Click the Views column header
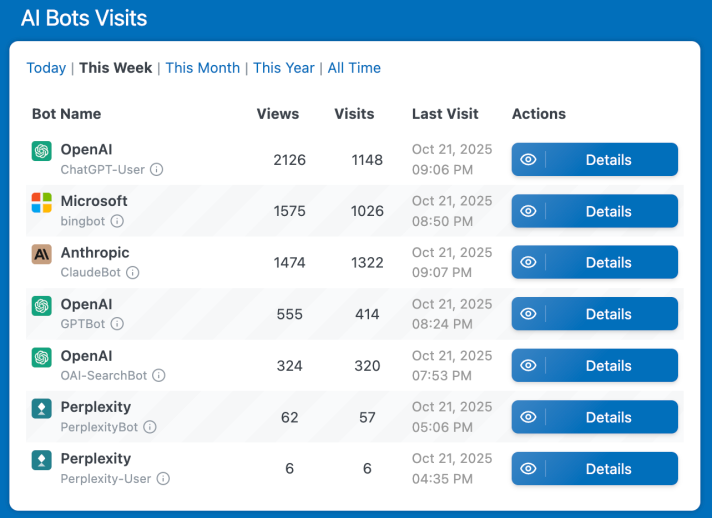The width and height of the screenshot is (712, 518). [278, 114]
